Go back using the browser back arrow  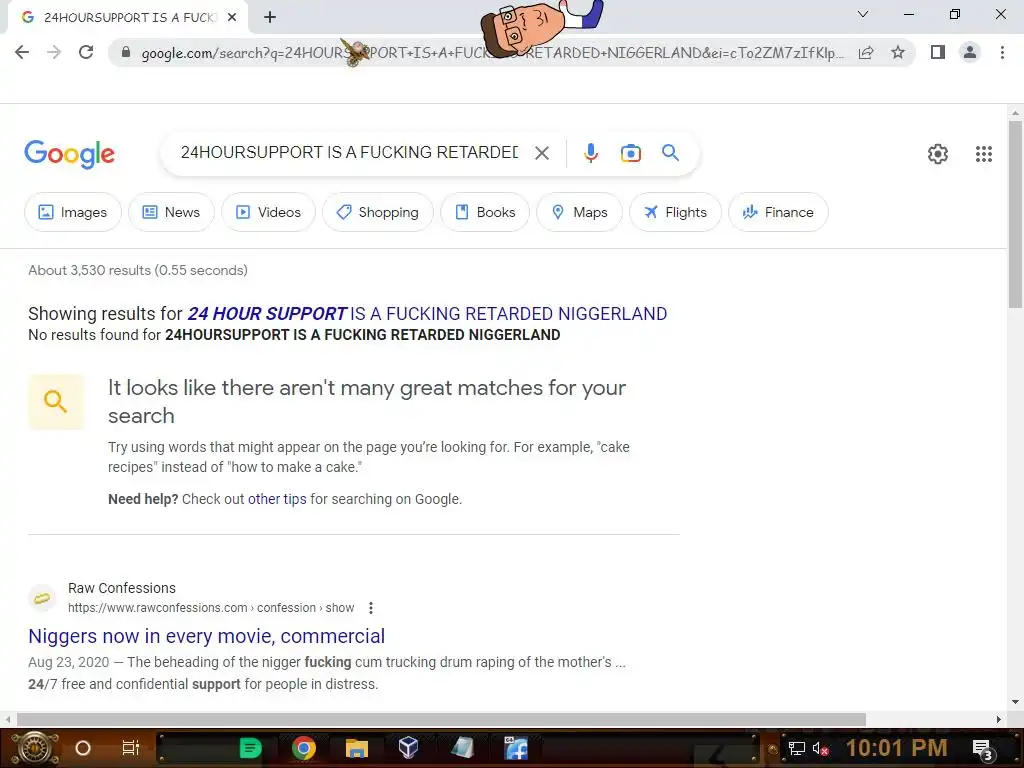coord(22,52)
